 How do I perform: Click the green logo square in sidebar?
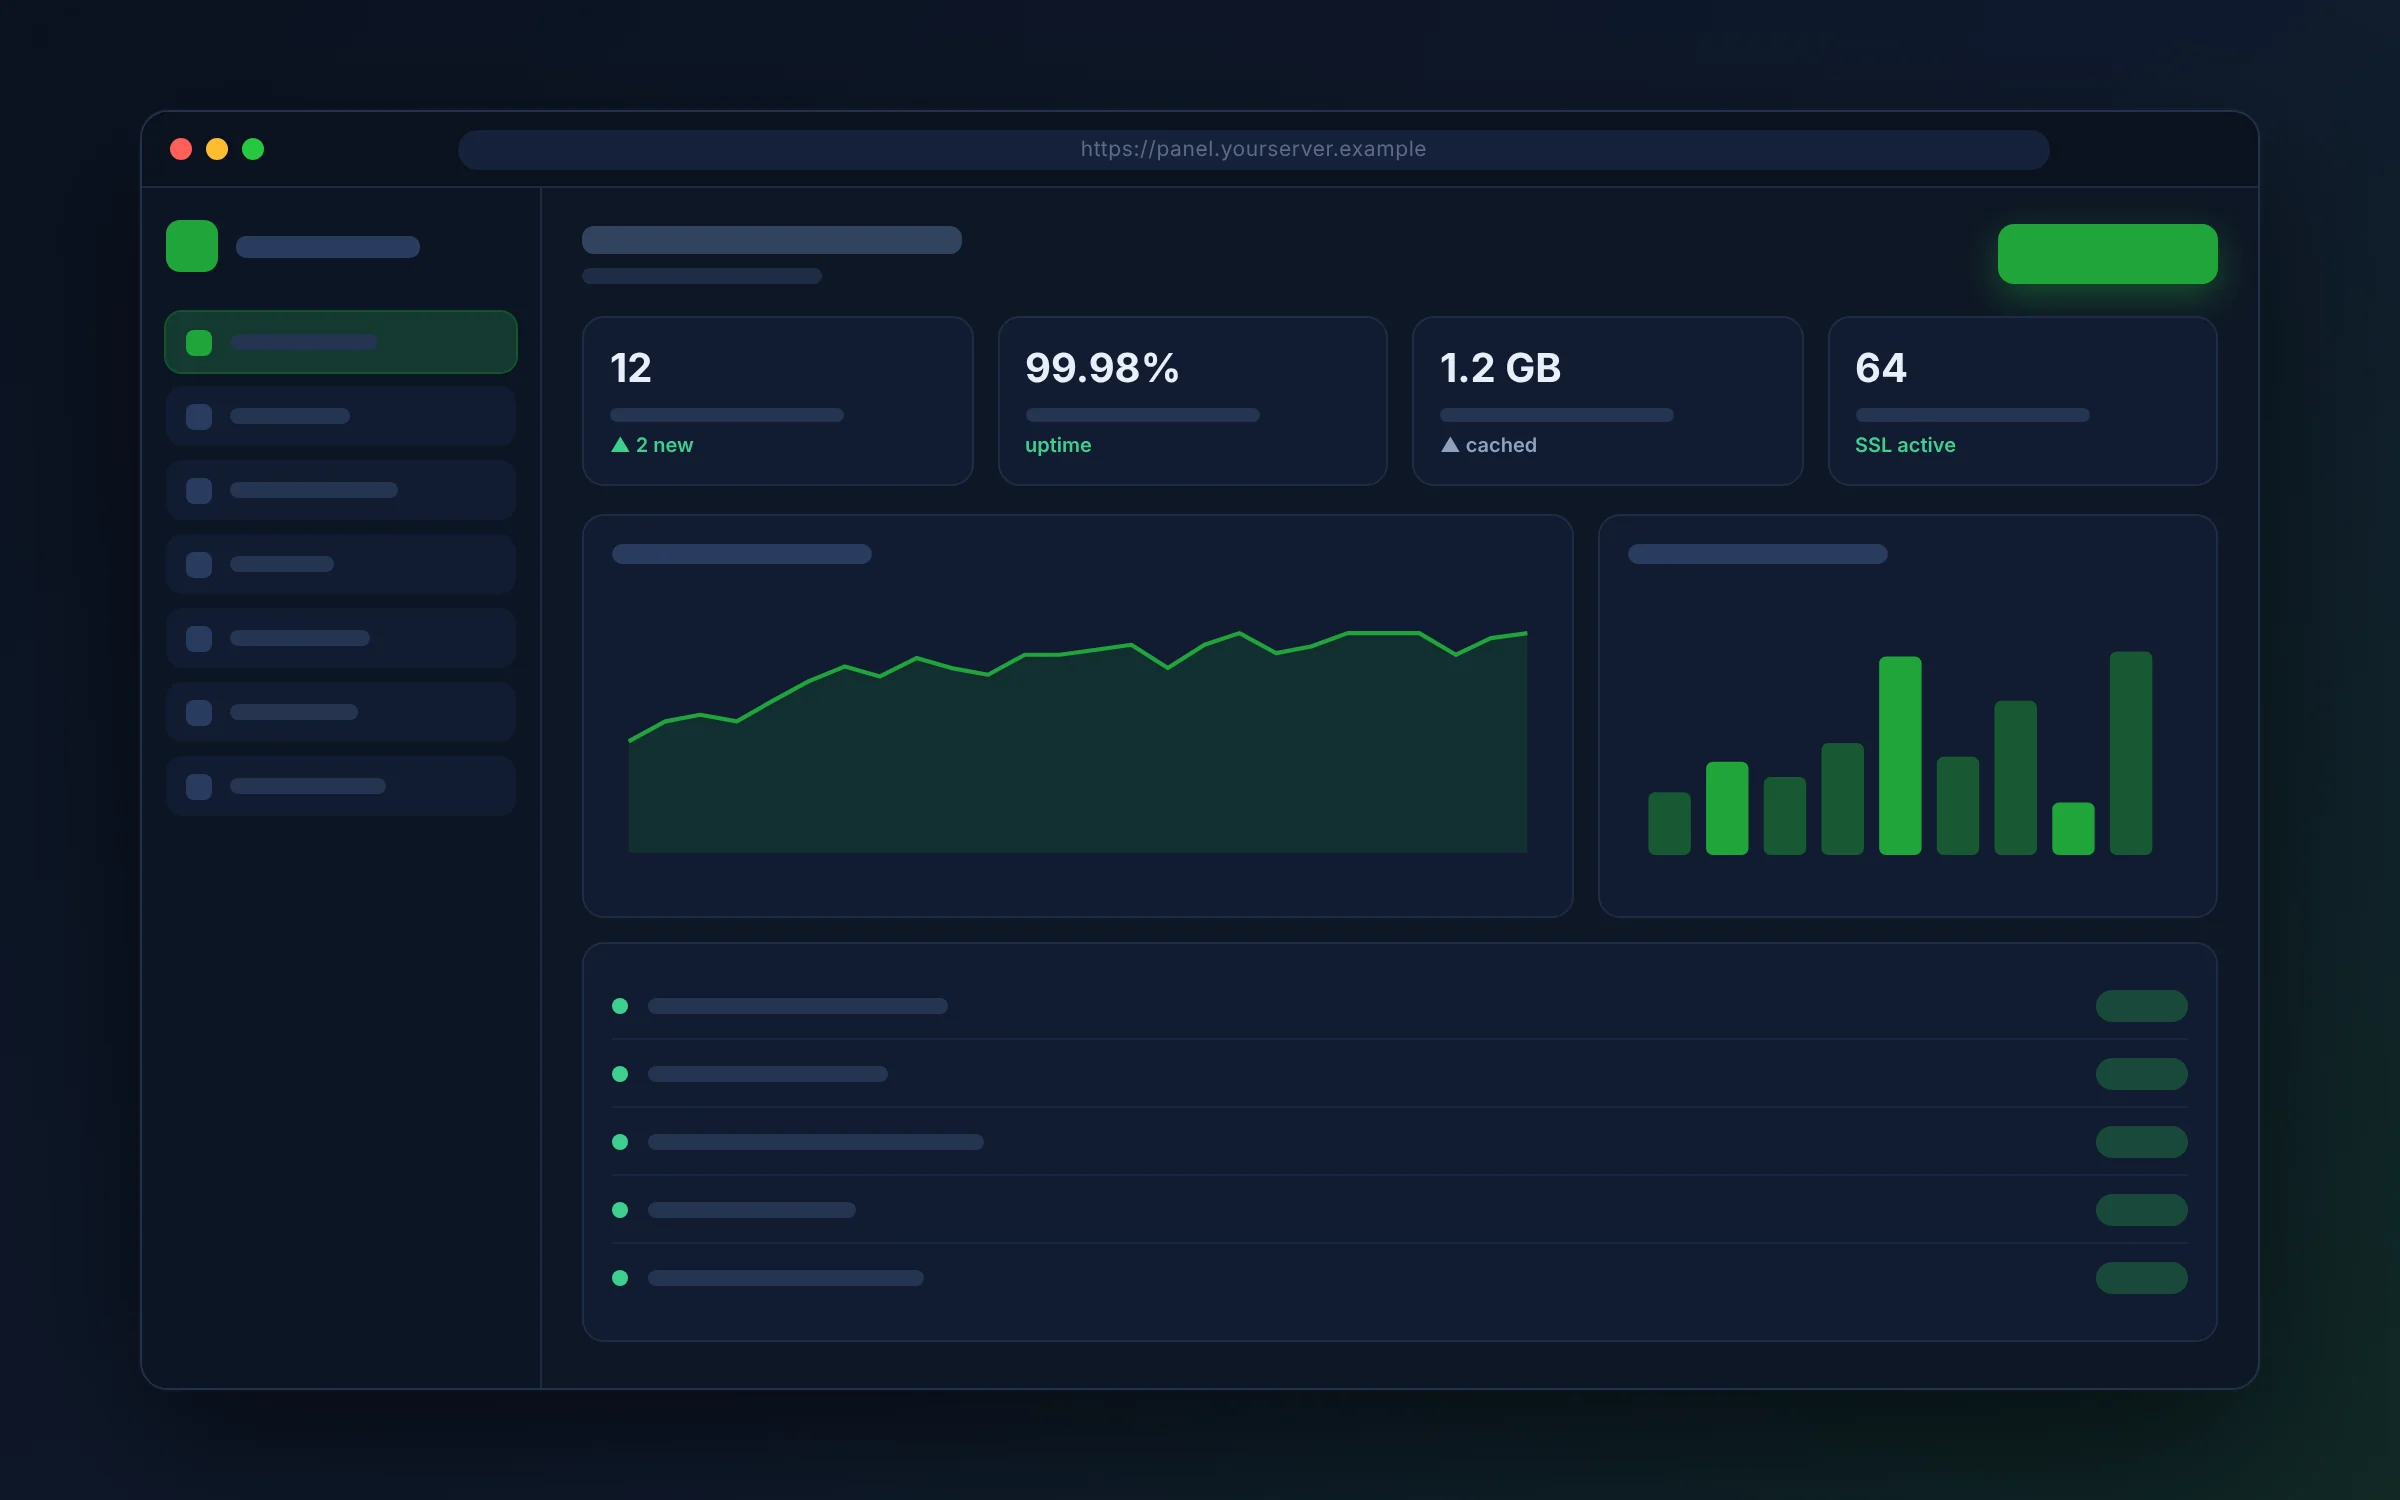pyautogui.click(x=192, y=246)
